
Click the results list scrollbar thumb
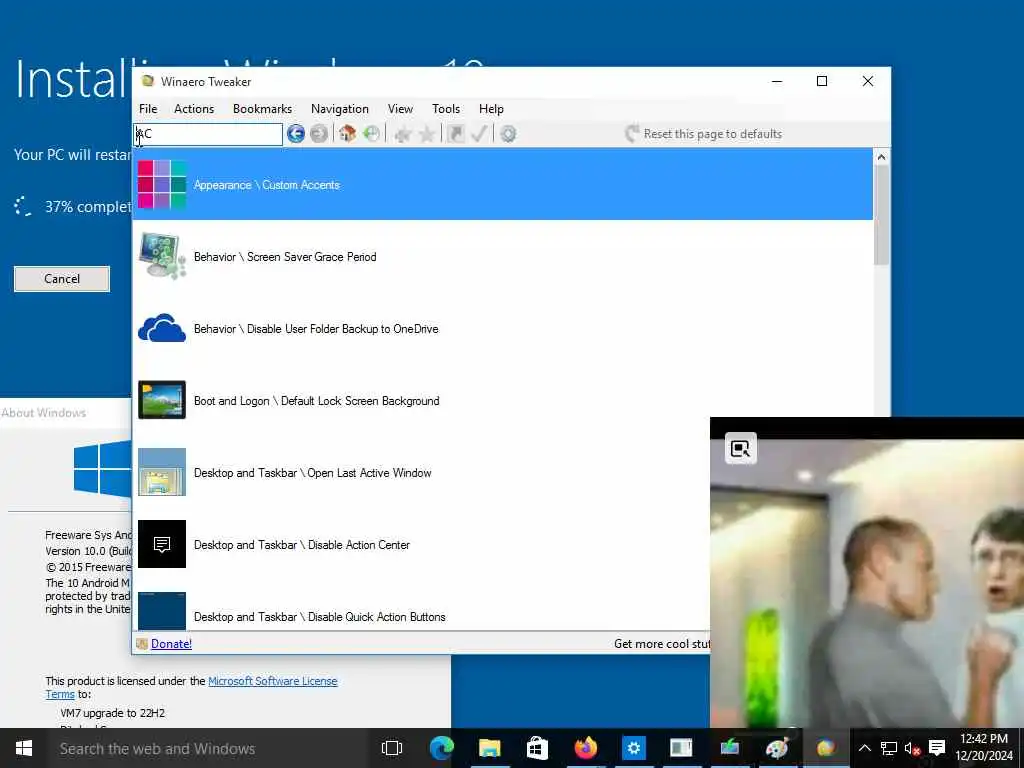click(882, 215)
